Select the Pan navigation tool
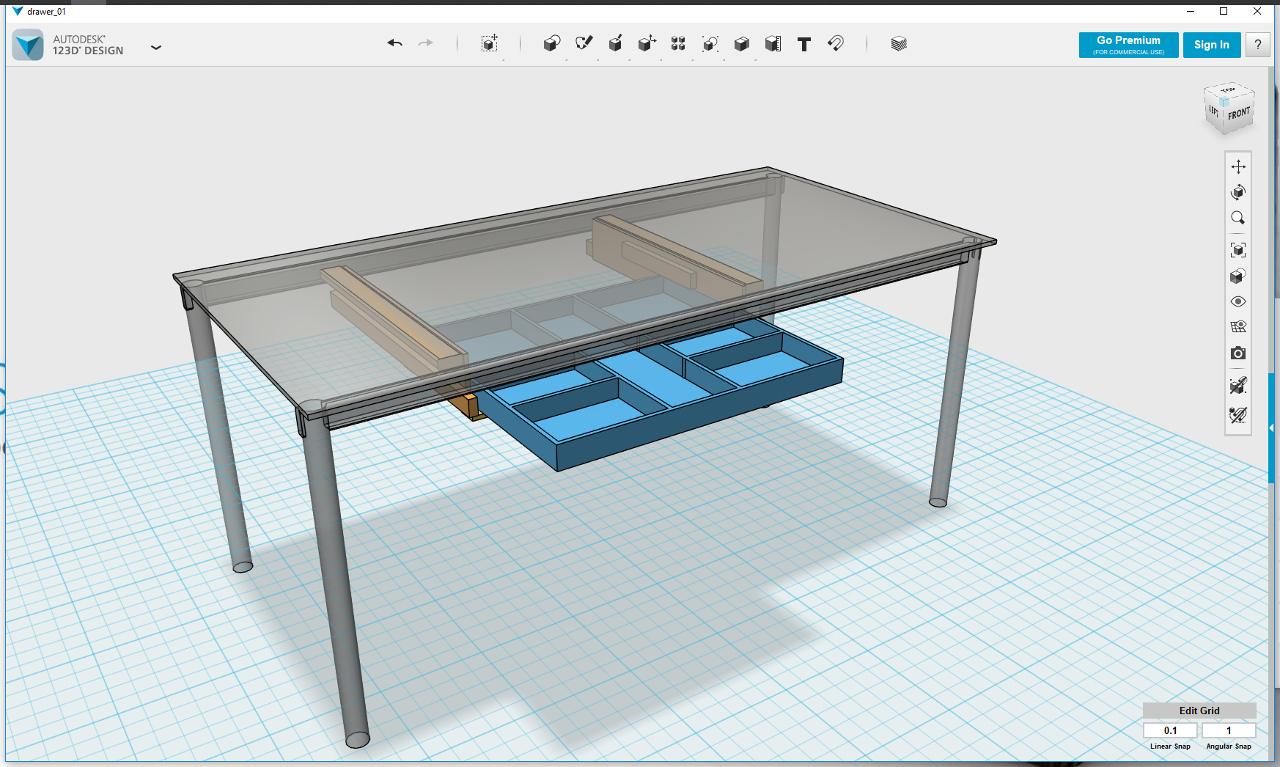1280x767 pixels. 1238,167
